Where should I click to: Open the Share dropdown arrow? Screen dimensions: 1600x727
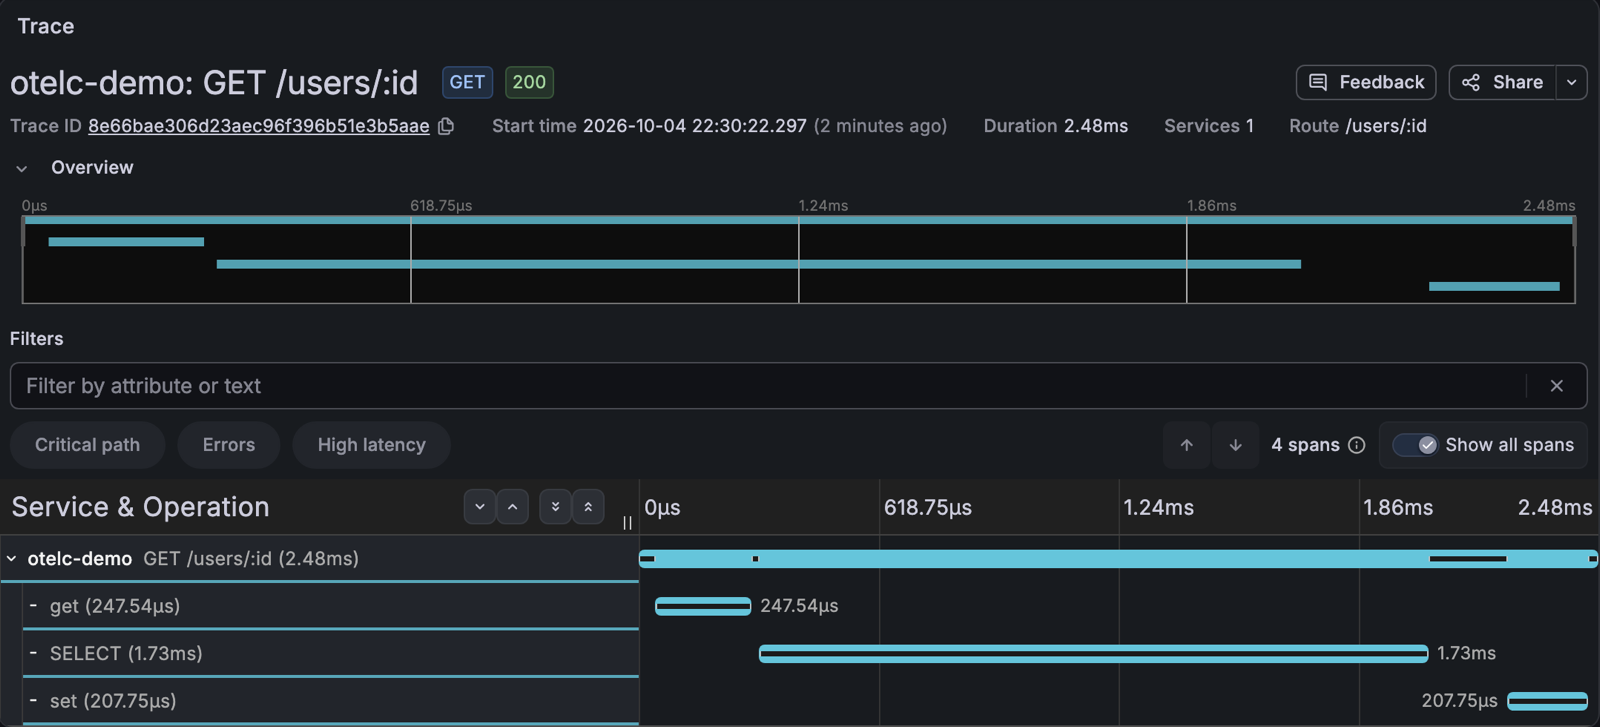[1572, 82]
